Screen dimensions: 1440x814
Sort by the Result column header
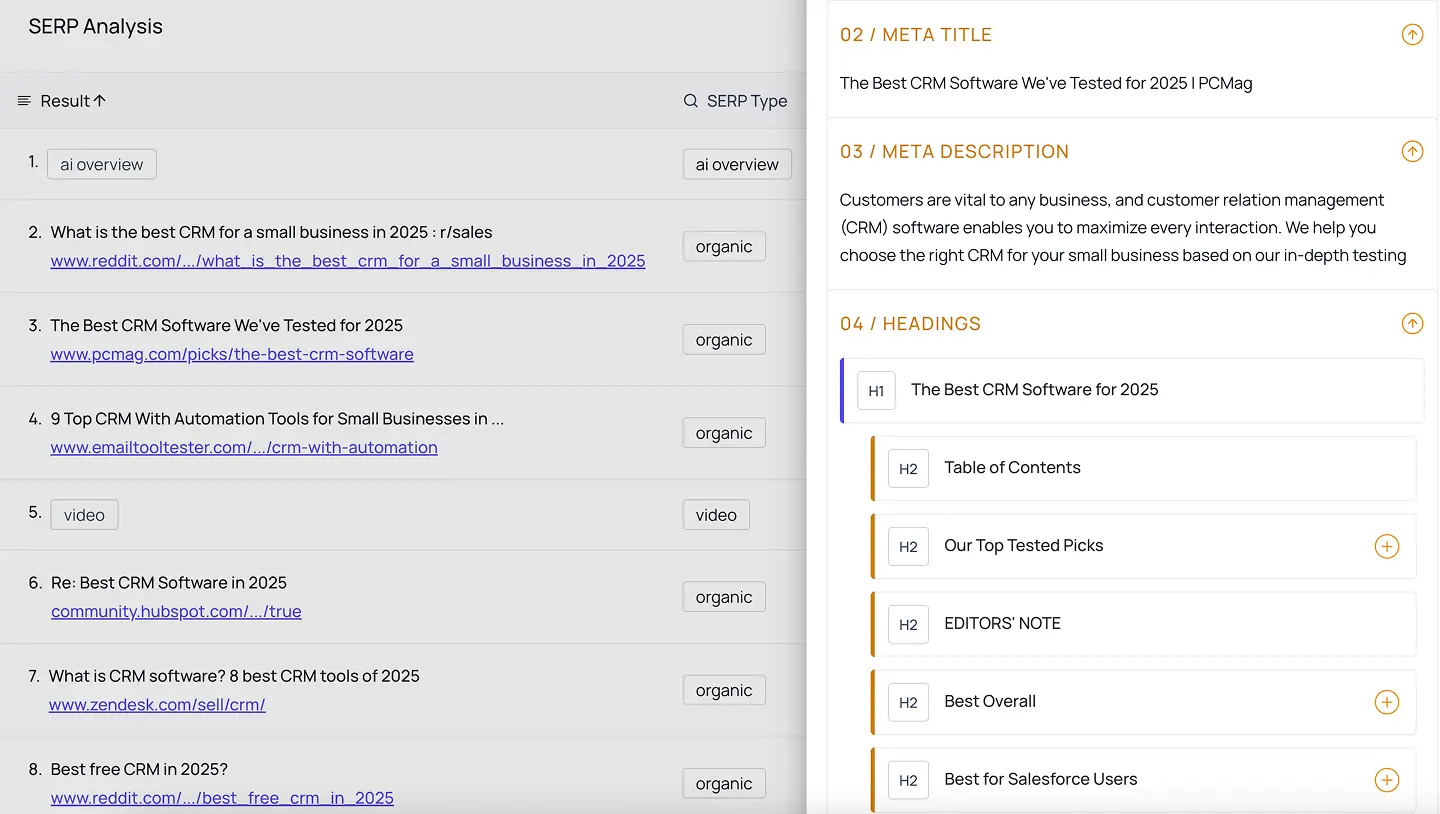(65, 101)
